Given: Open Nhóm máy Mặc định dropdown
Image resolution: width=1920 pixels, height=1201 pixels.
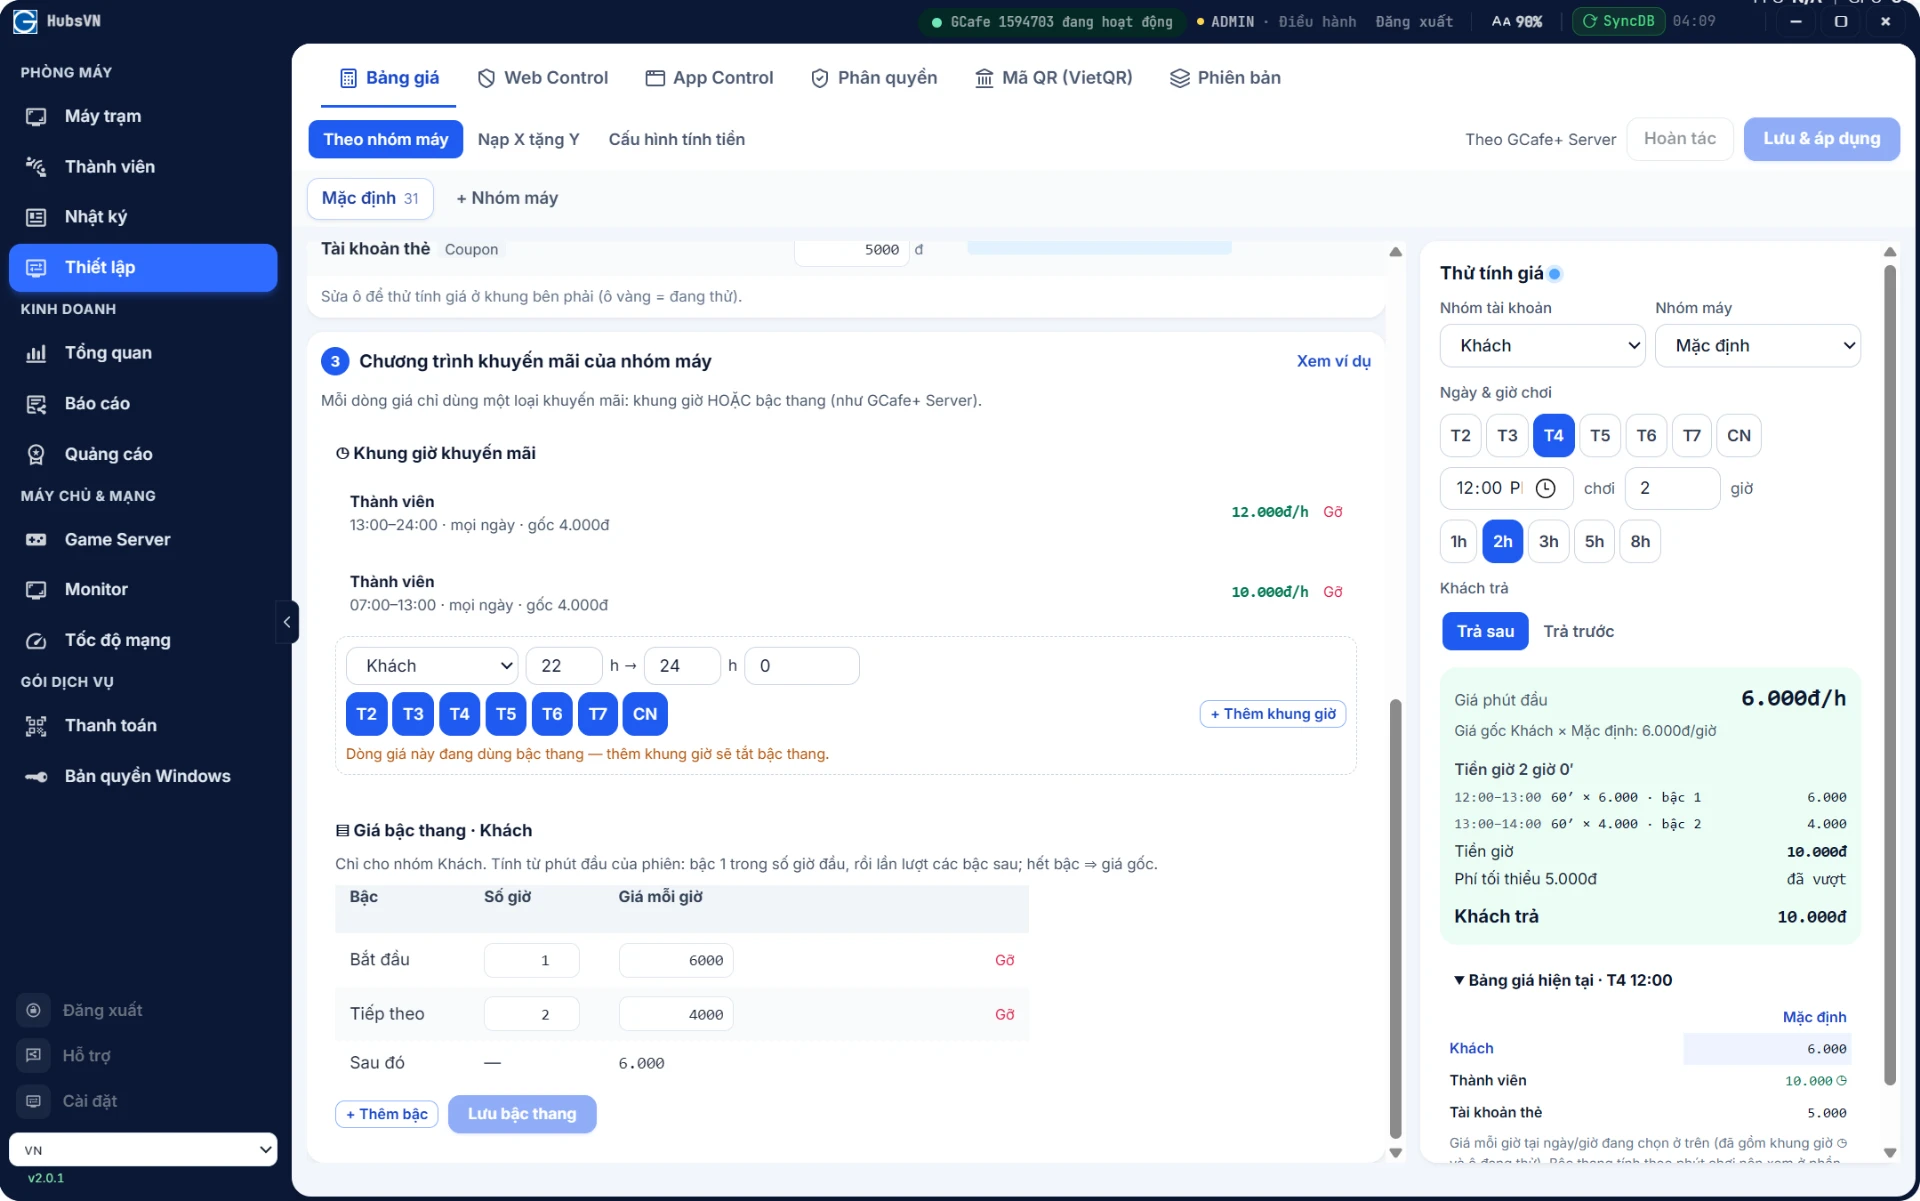Looking at the screenshot, I should point(1757,345).
